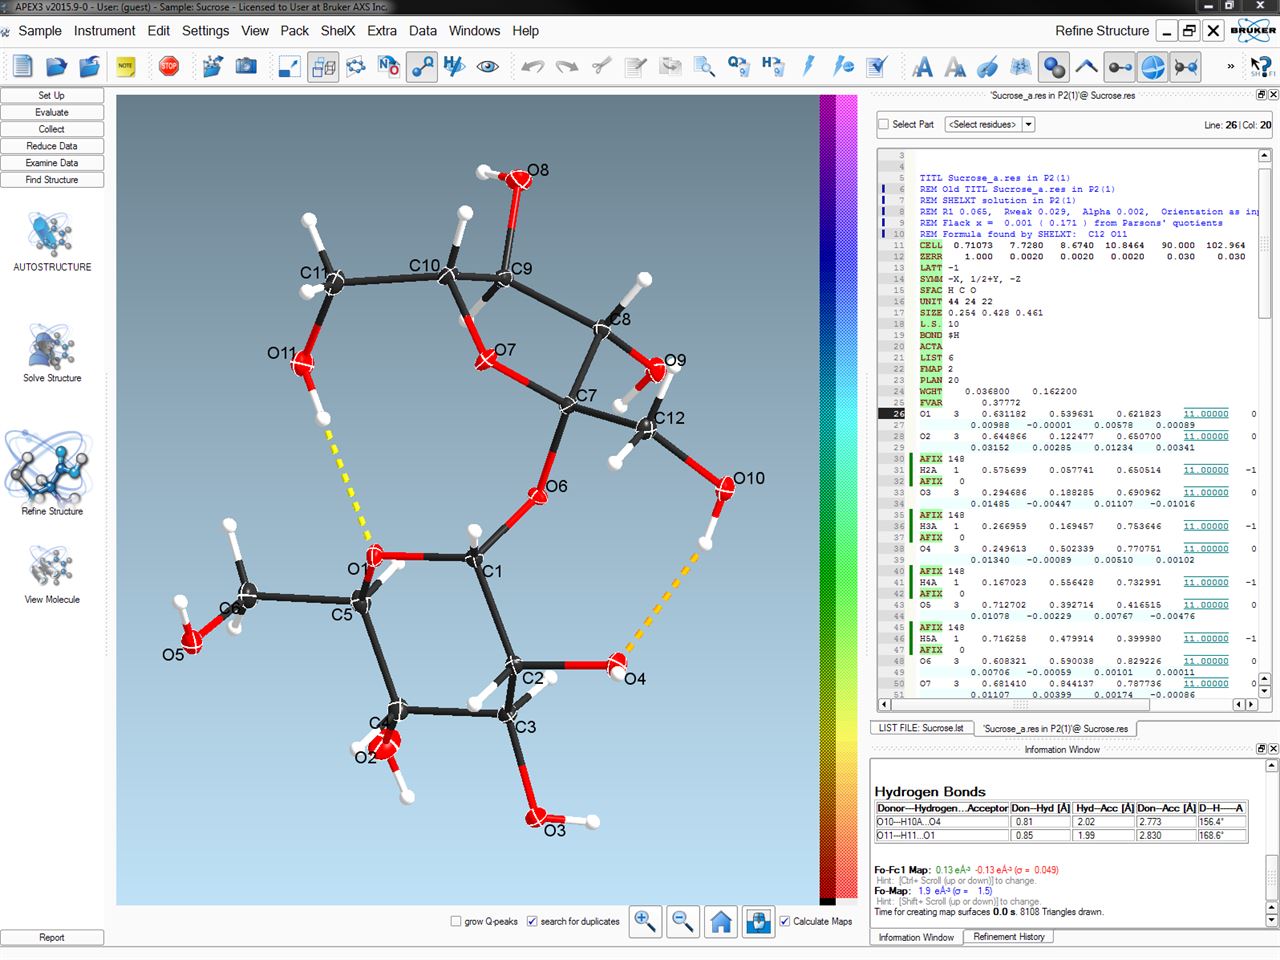
Task: Open the Help menu
Action: coord(525,31)
